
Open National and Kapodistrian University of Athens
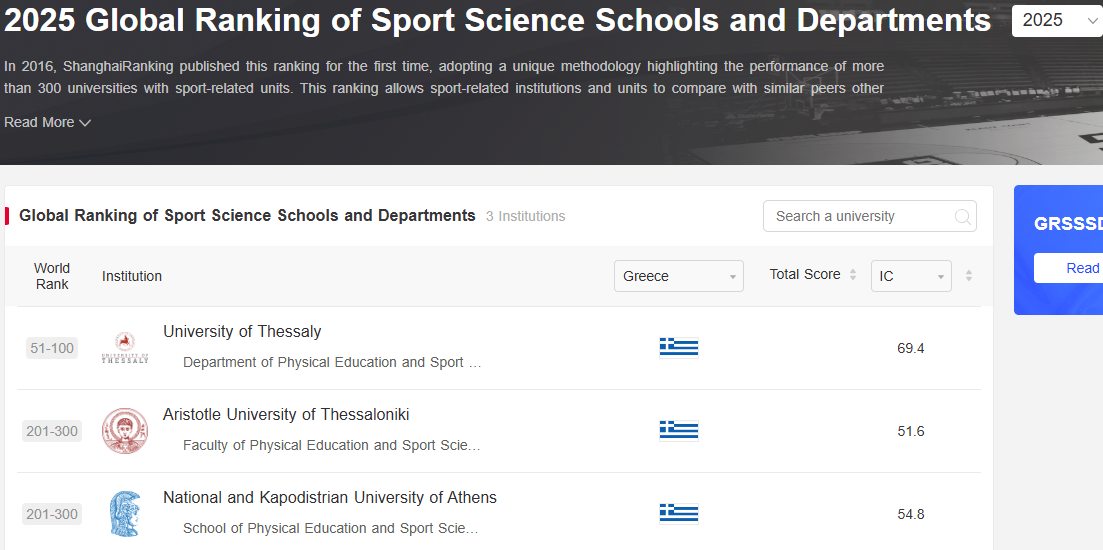[x=329, y=497]
